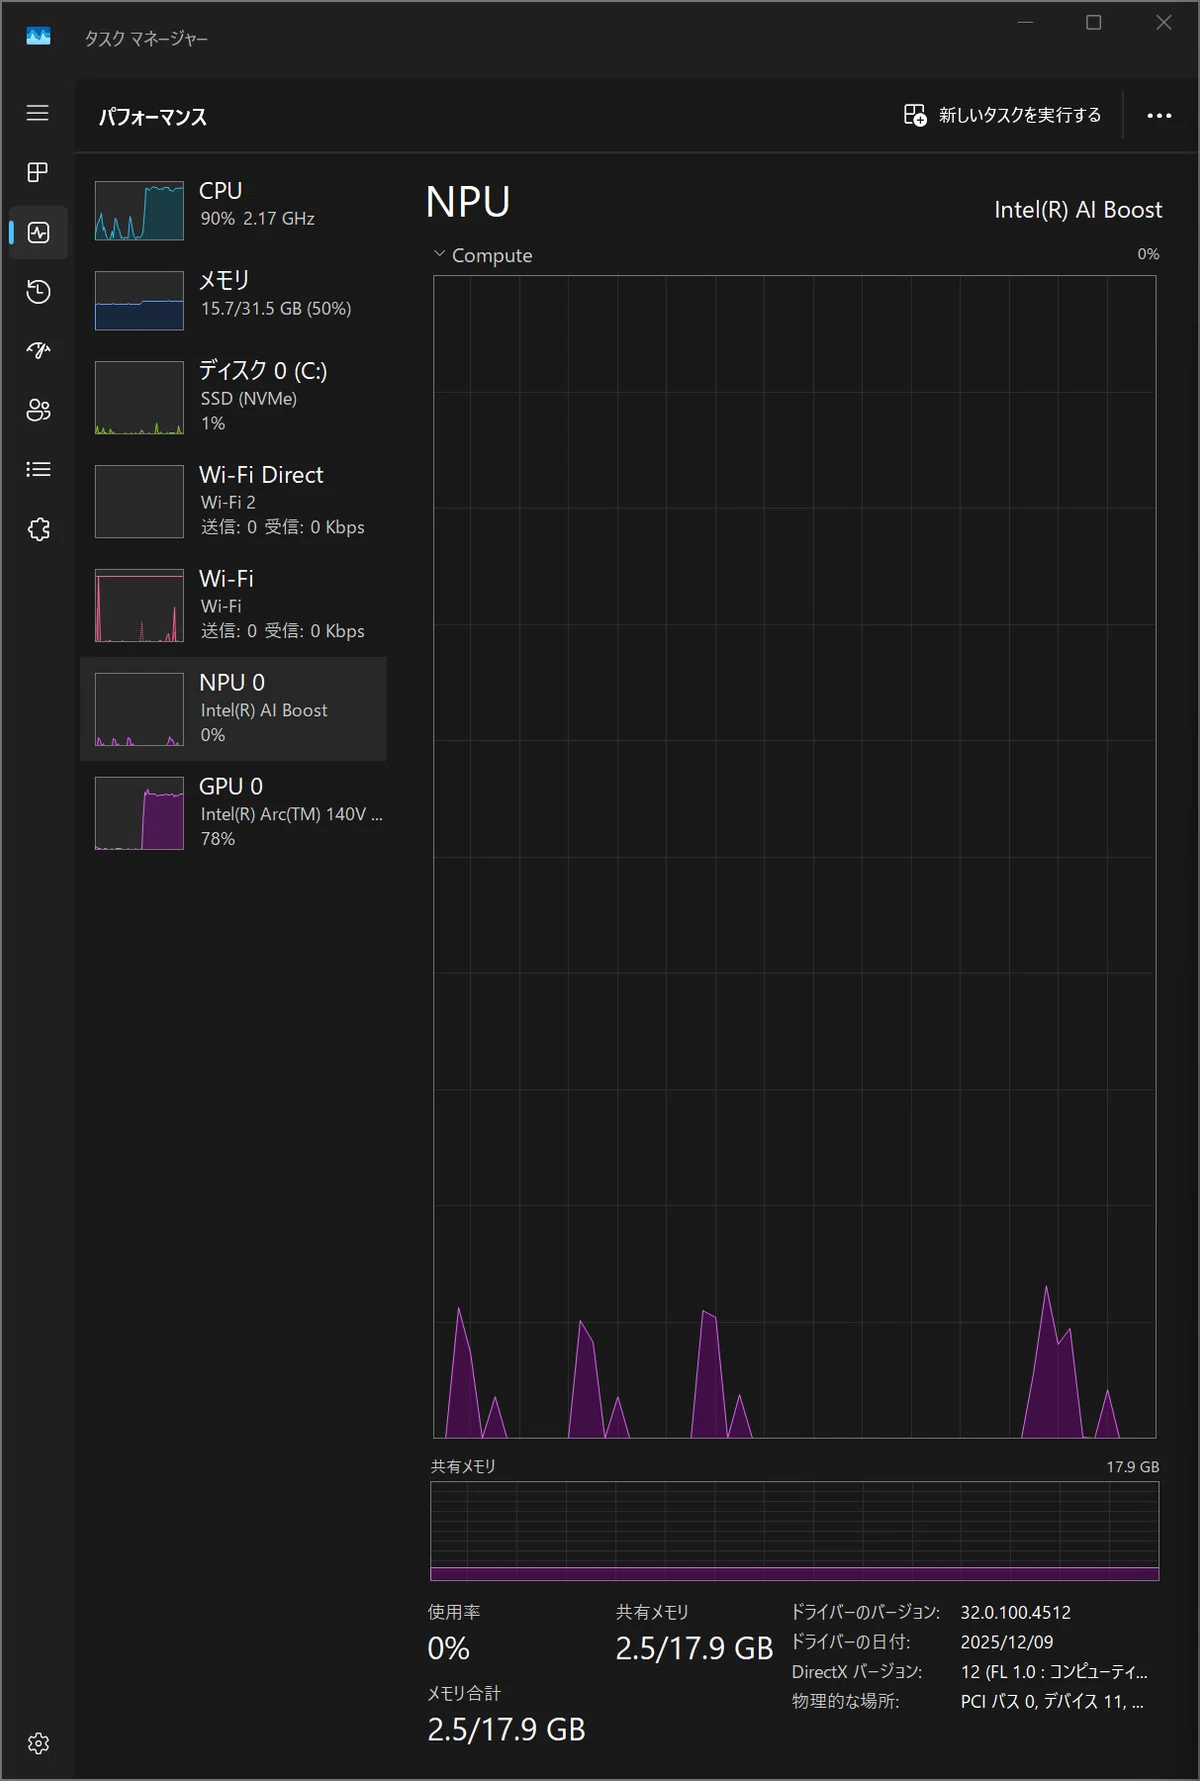This screenshot has height=1781, width=1200.
Task: Click the DirectX version 12 value
Action: tap(1054, 1671)
